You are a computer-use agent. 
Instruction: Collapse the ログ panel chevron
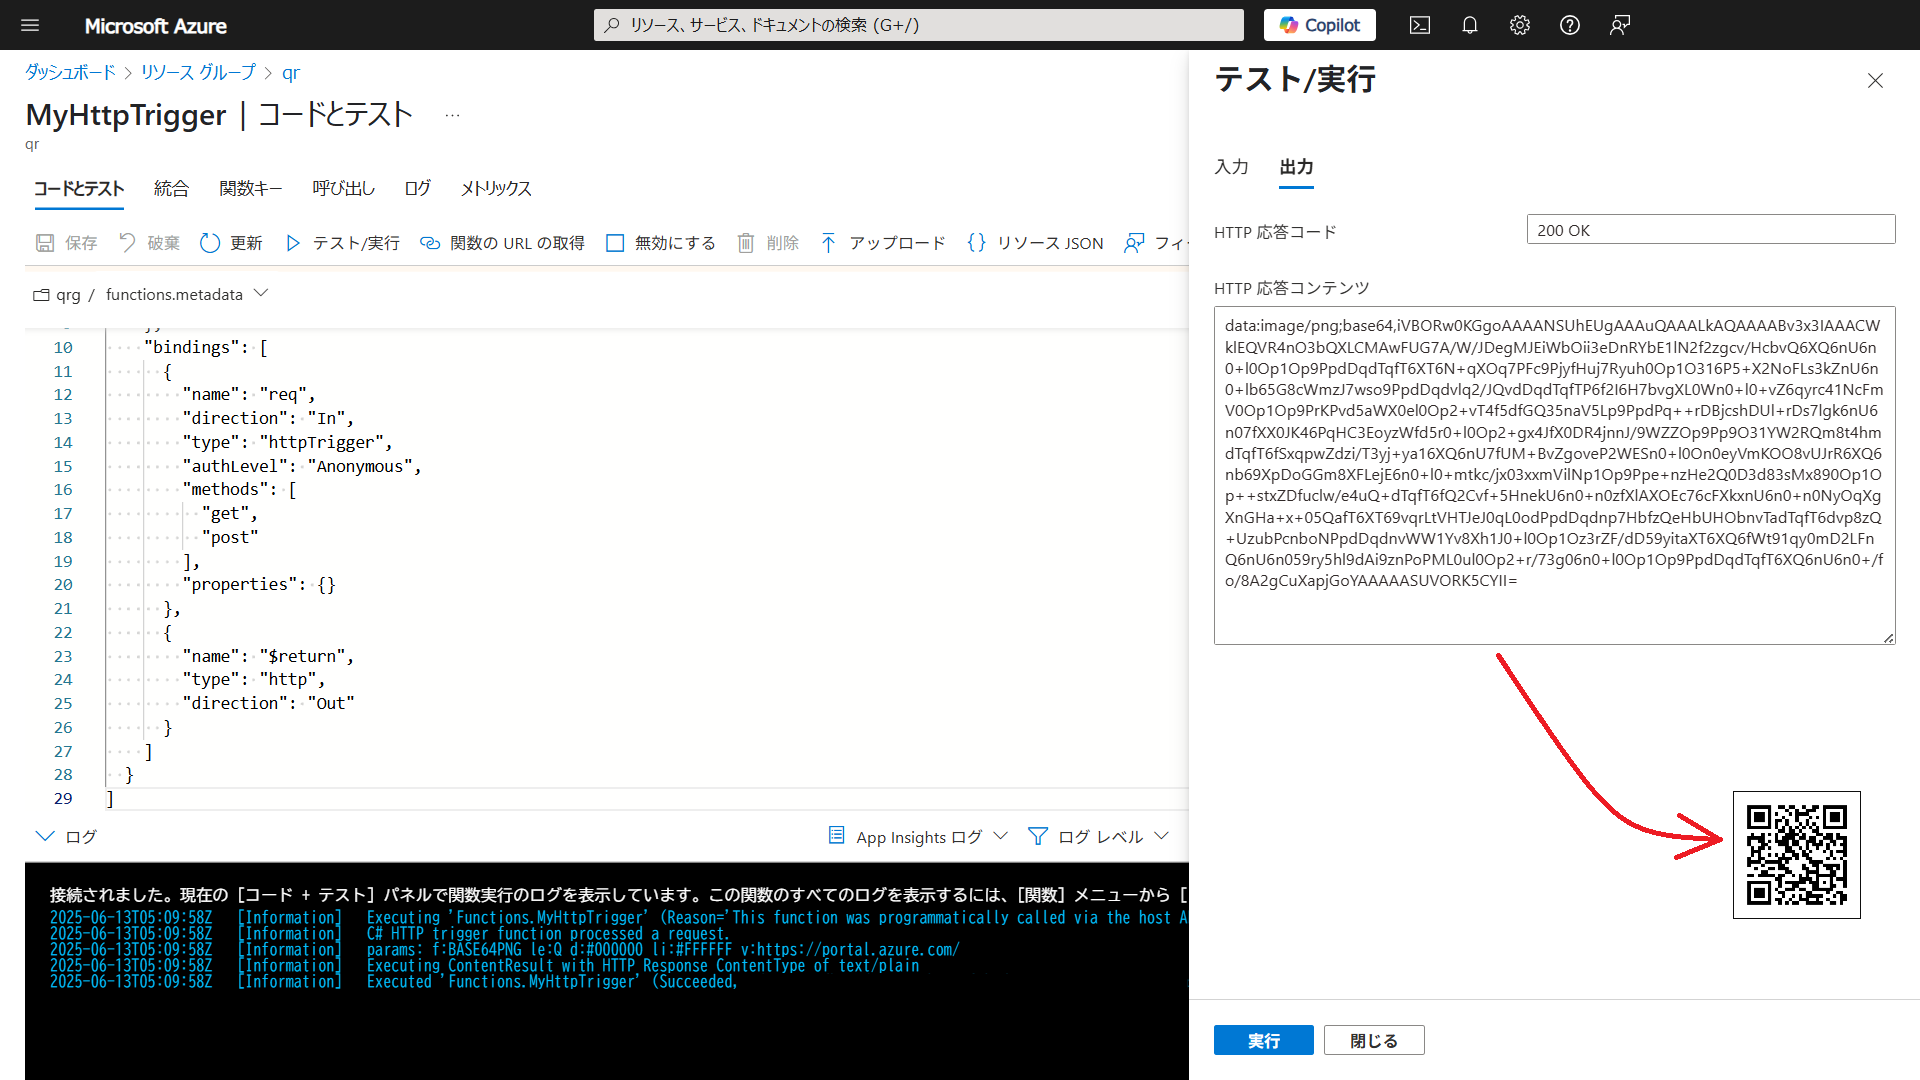(45, 836)
